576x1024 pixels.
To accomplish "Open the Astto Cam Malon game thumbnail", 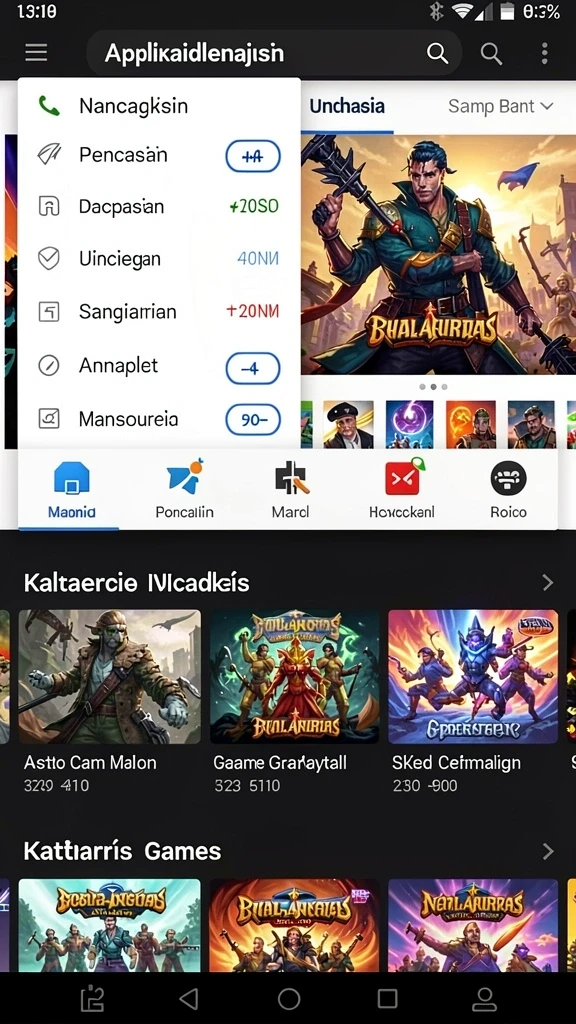I will coord(110,677).
